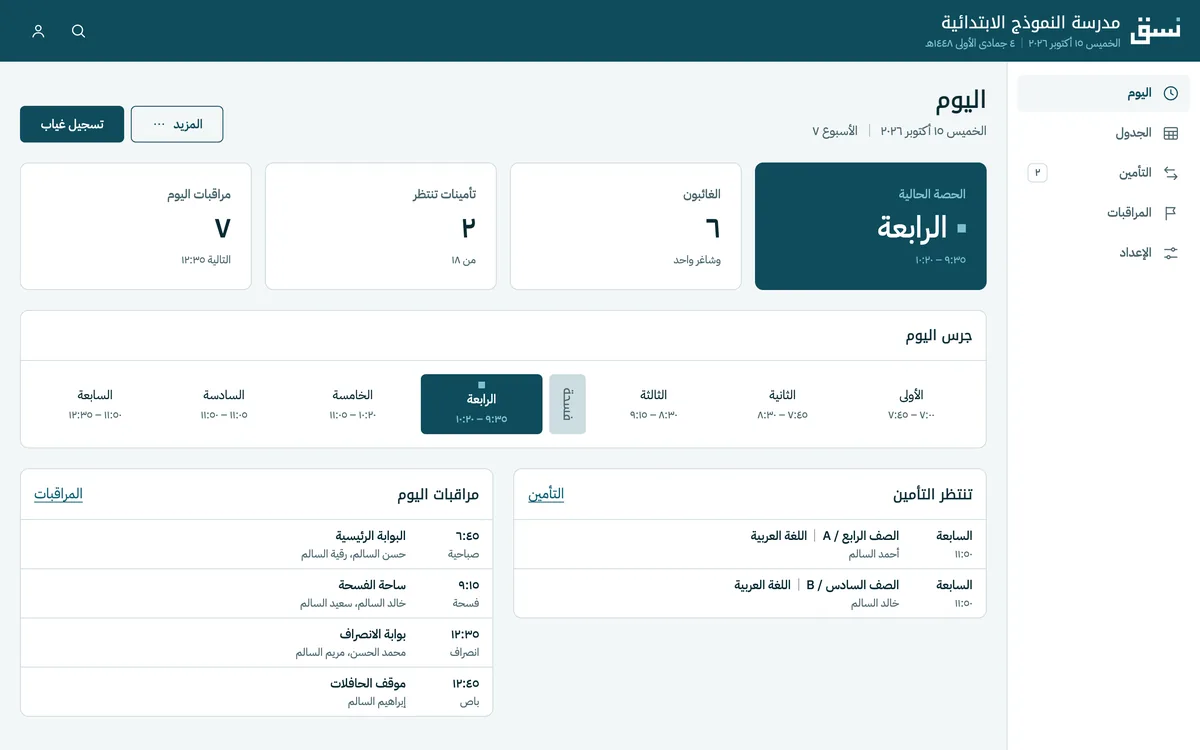This screenshot has width=1200, height=750.
Task: Select the swap arrows icon for التأمين
Action: (1171, 173)
